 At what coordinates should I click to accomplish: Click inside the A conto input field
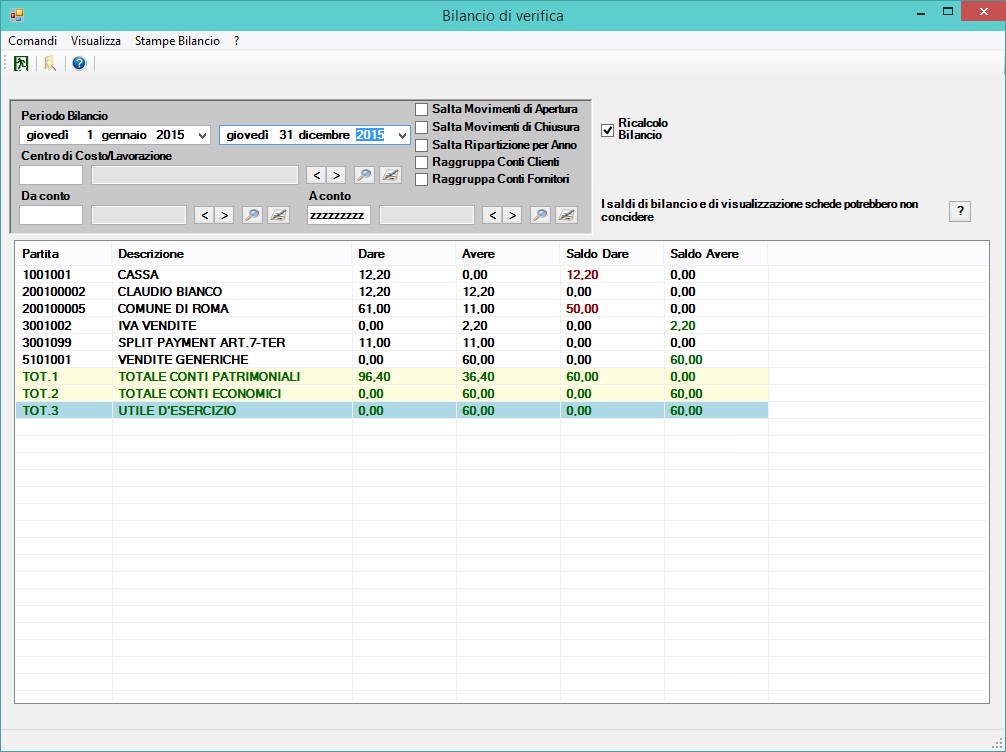(339, 215)
